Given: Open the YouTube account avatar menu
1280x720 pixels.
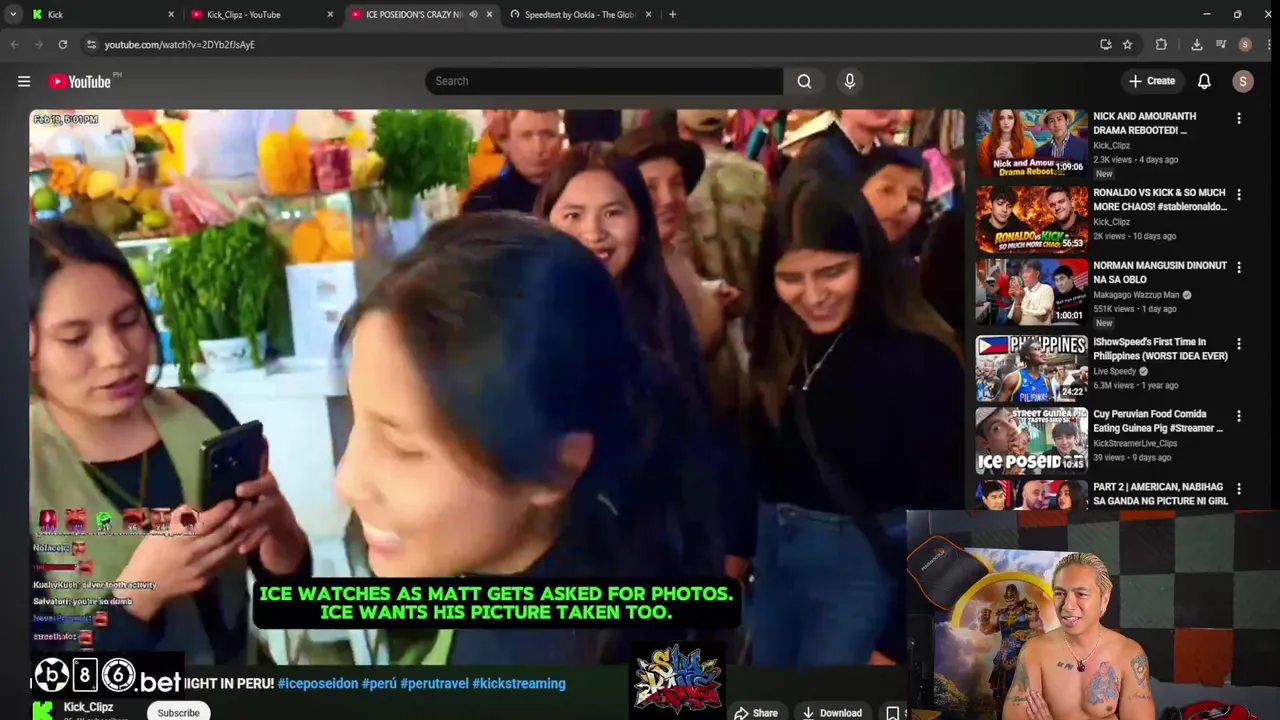Looking at the screenshot, I should coord(1243,81).
